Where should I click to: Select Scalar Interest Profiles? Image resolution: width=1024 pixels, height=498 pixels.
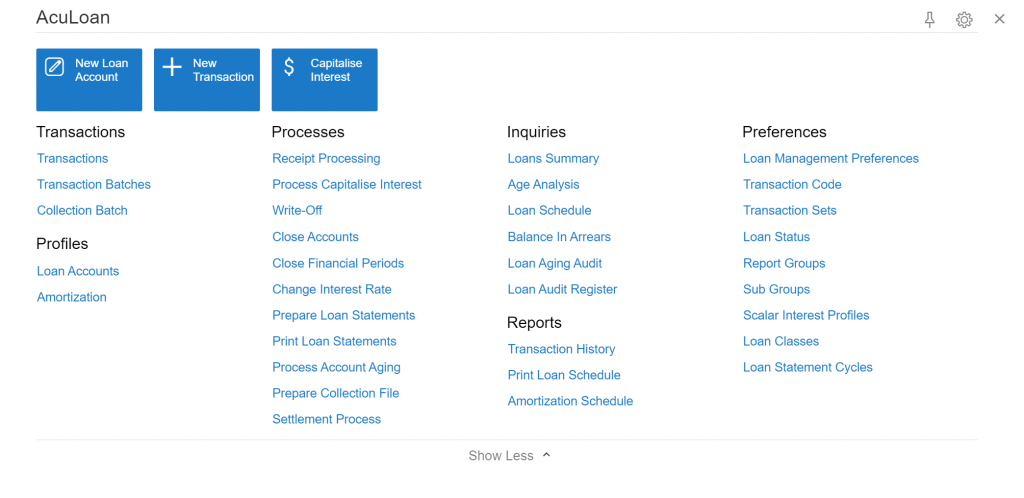[x=806, y=315]
